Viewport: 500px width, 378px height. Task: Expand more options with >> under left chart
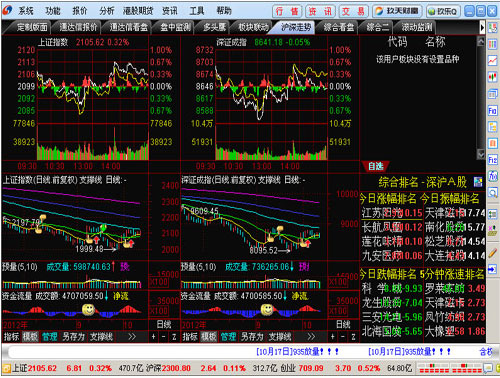[132, 337]
